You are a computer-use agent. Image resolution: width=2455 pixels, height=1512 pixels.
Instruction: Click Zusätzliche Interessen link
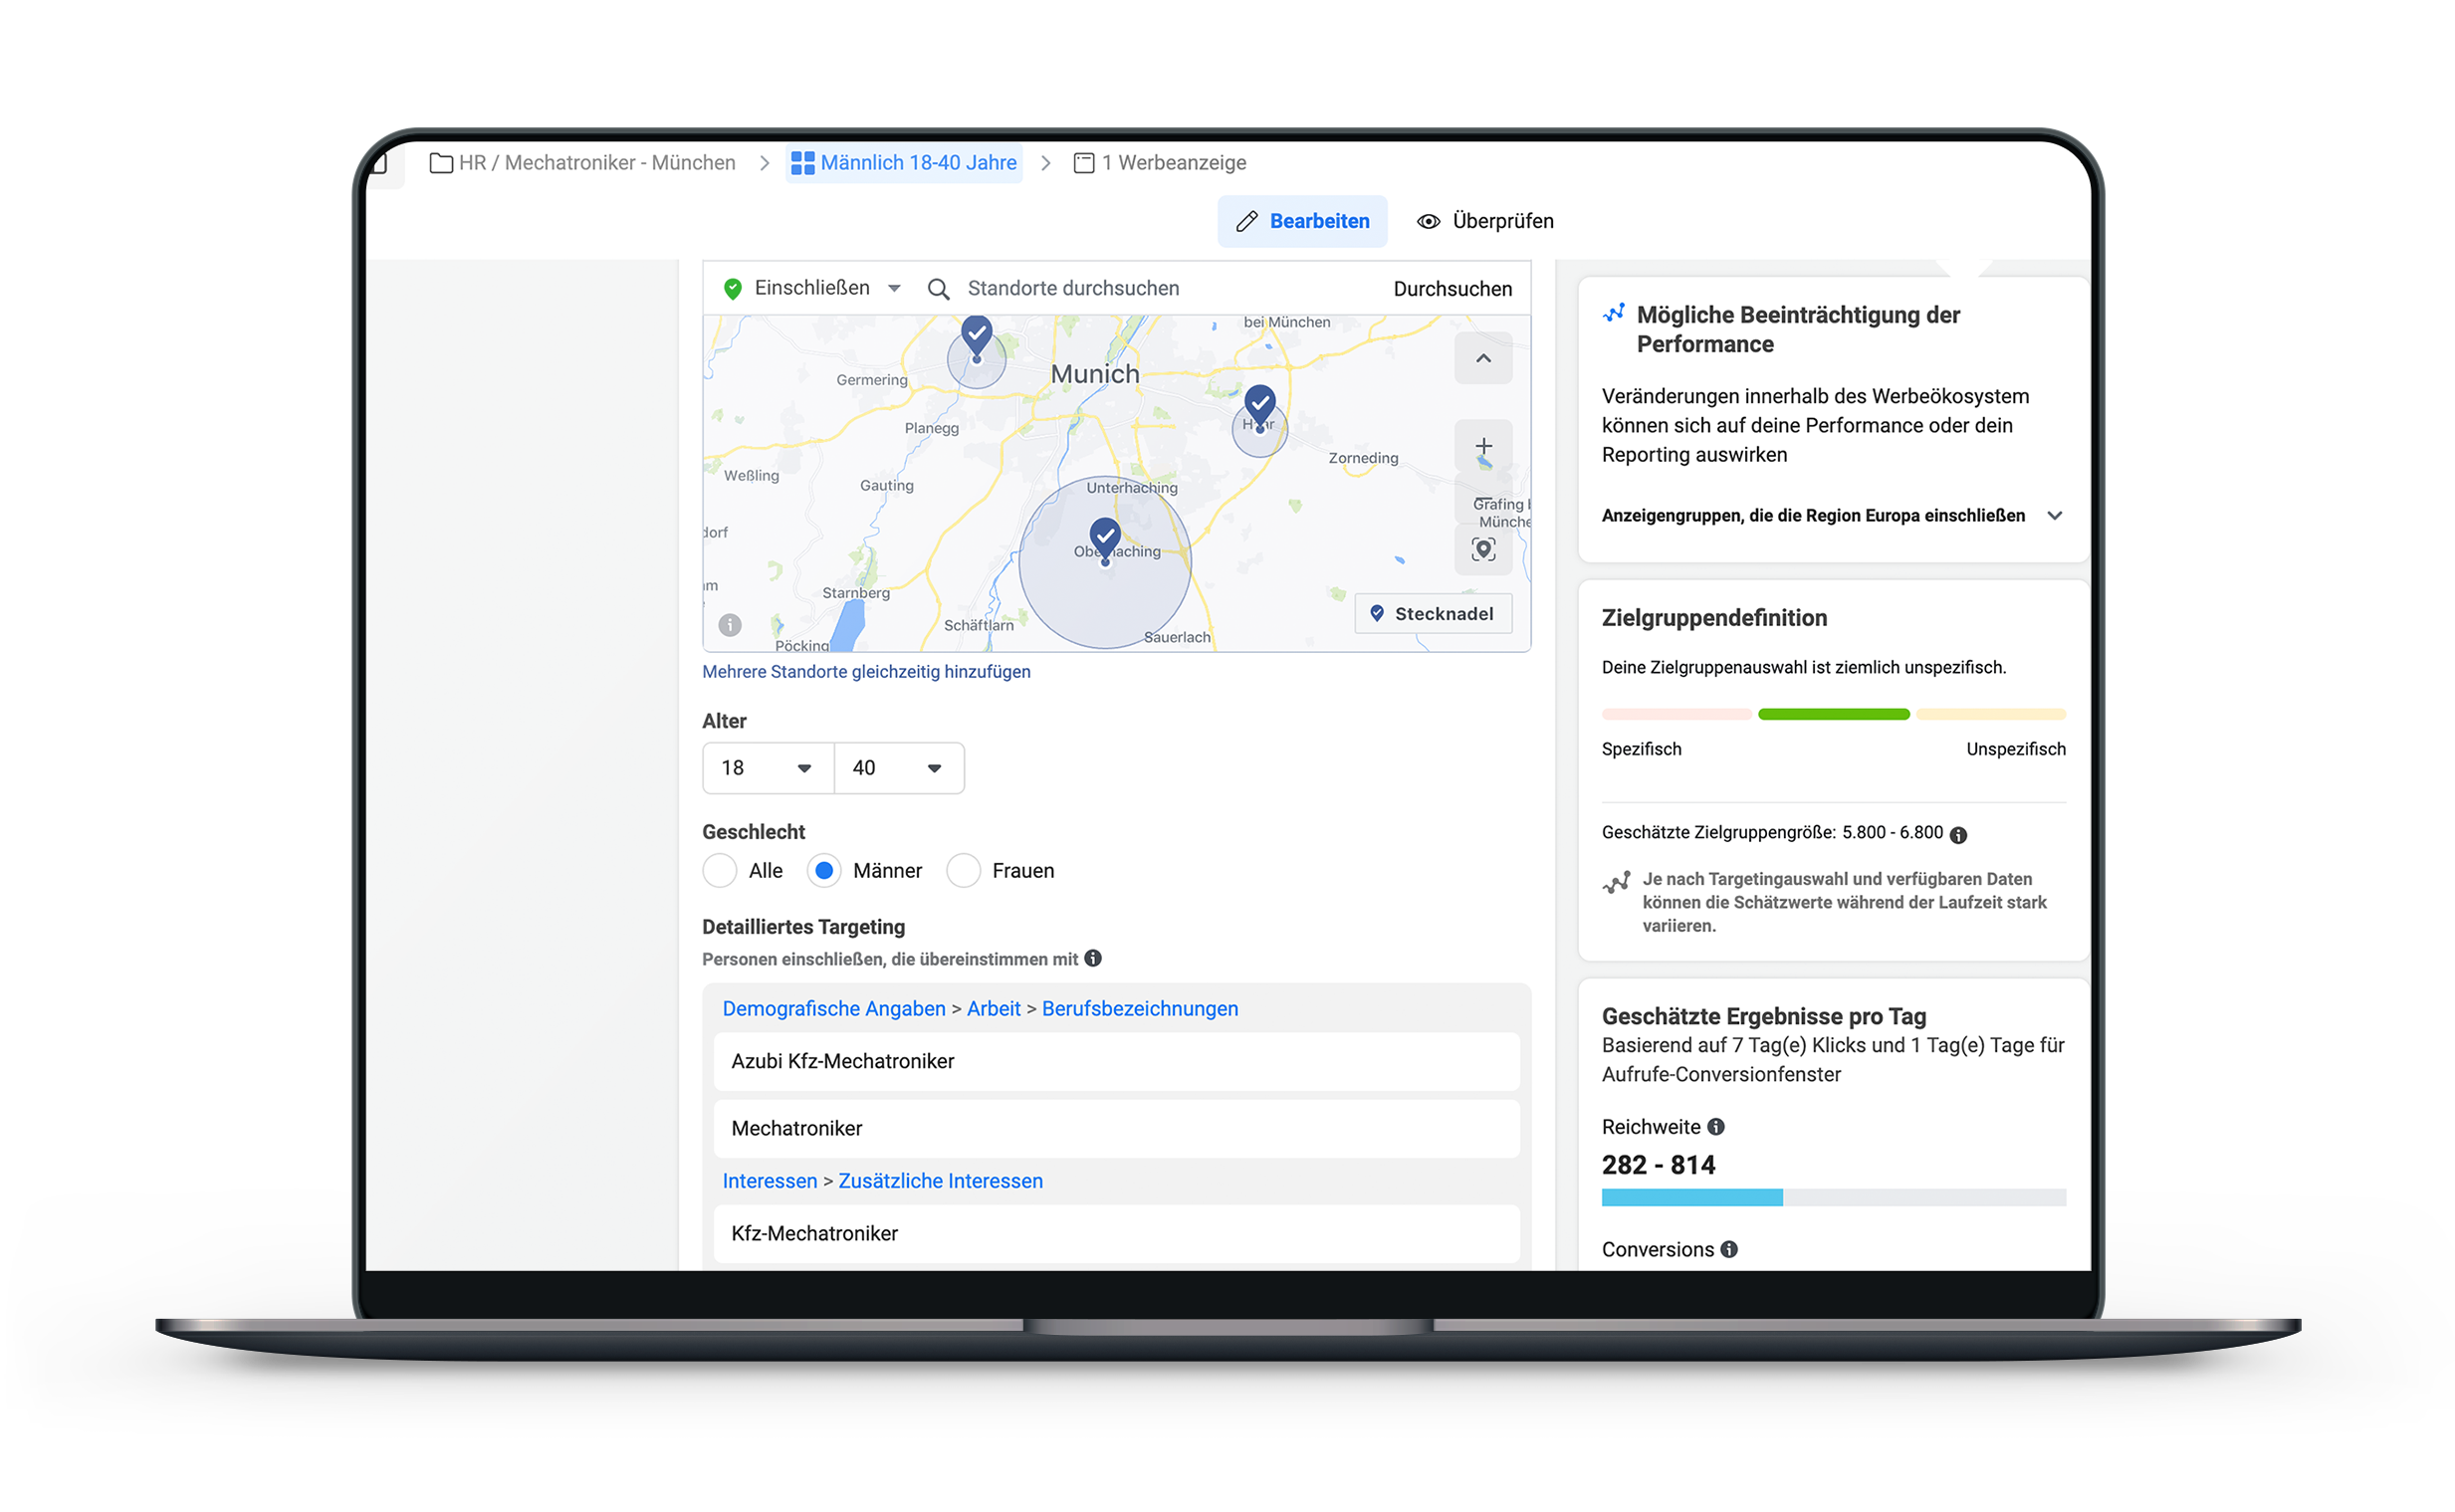940,1181
